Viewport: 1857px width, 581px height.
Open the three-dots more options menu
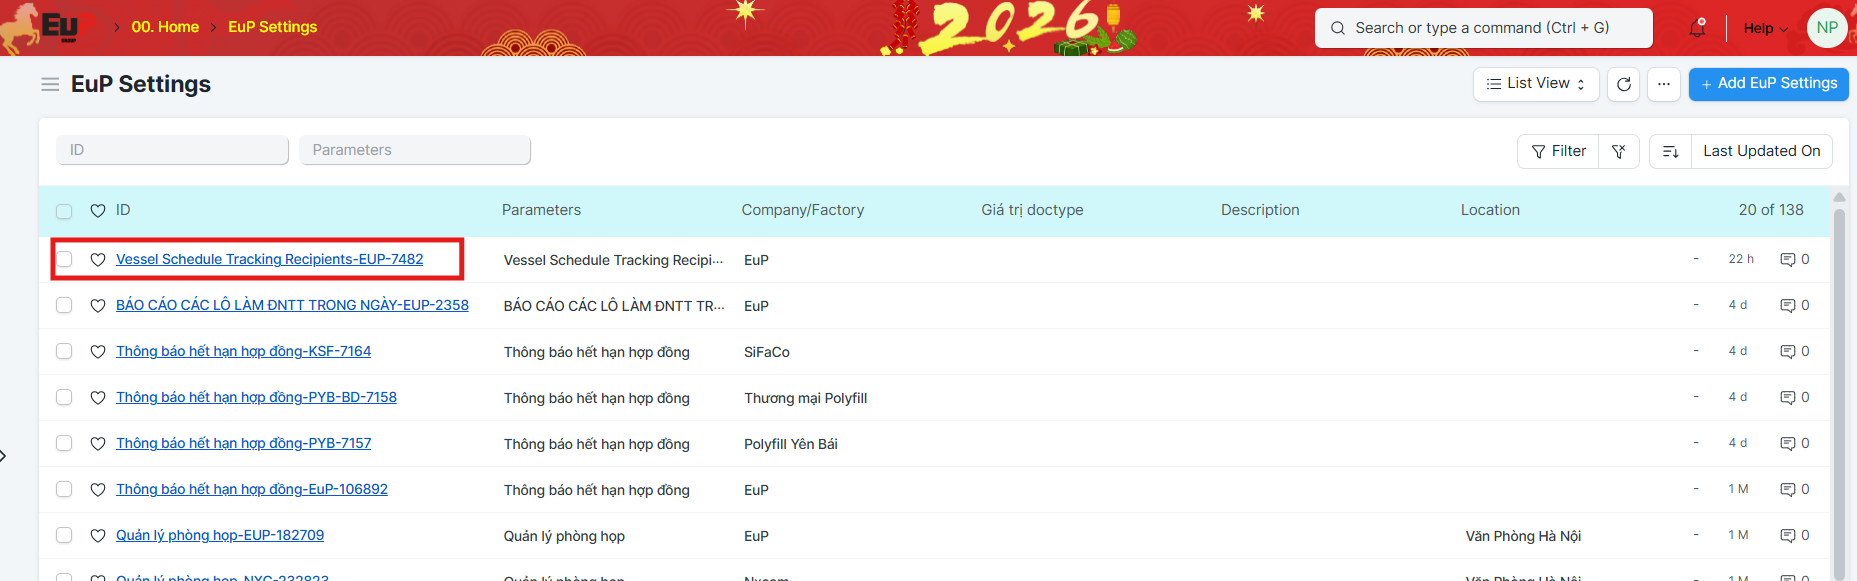(x=1664, y=84)
